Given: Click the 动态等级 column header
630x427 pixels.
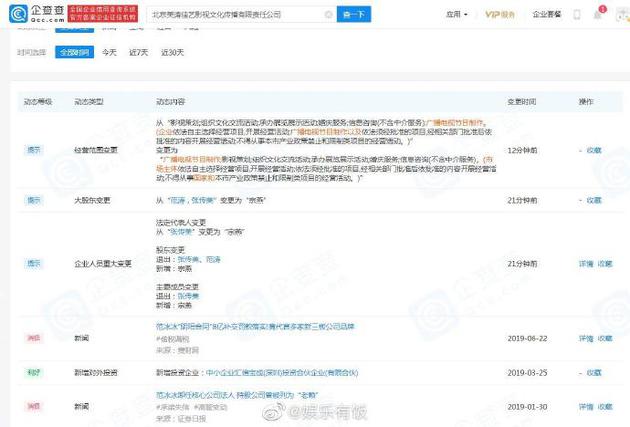Looking at the screenshot, I should point(38,102).
